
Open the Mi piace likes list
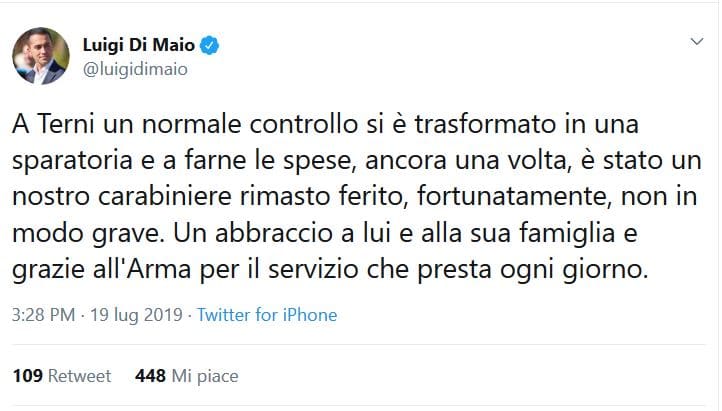(x=205, y=376)
